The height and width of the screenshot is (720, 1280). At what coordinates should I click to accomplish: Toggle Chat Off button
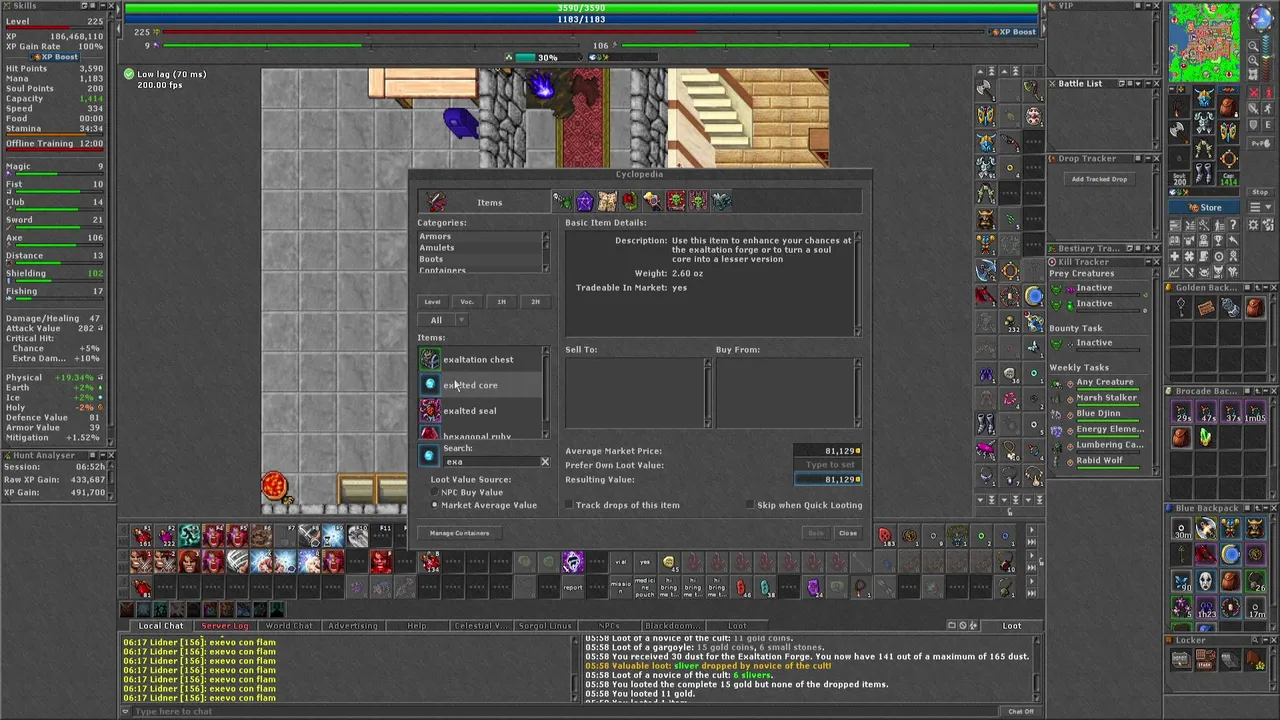click(1021, 711)
